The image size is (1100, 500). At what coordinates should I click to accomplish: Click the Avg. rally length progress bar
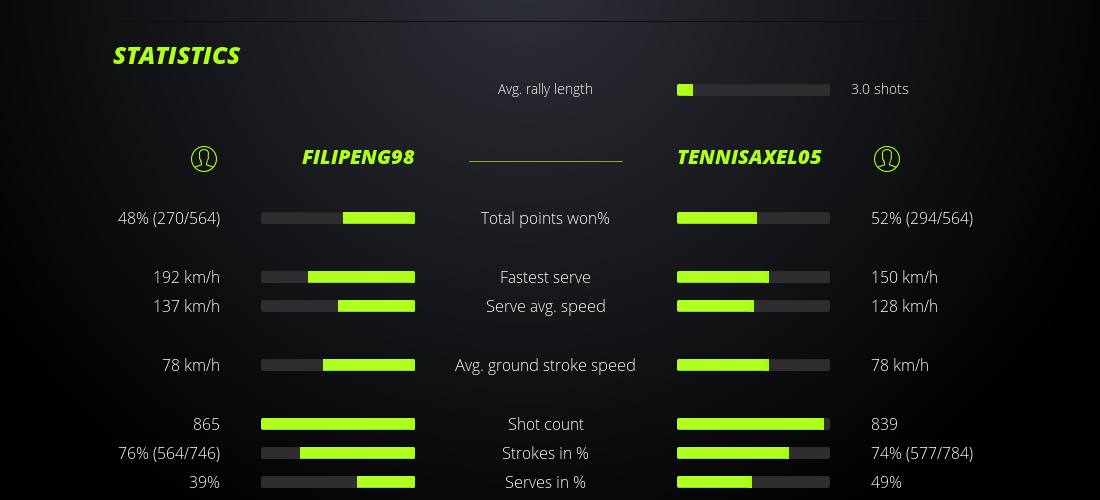(753, 90)
